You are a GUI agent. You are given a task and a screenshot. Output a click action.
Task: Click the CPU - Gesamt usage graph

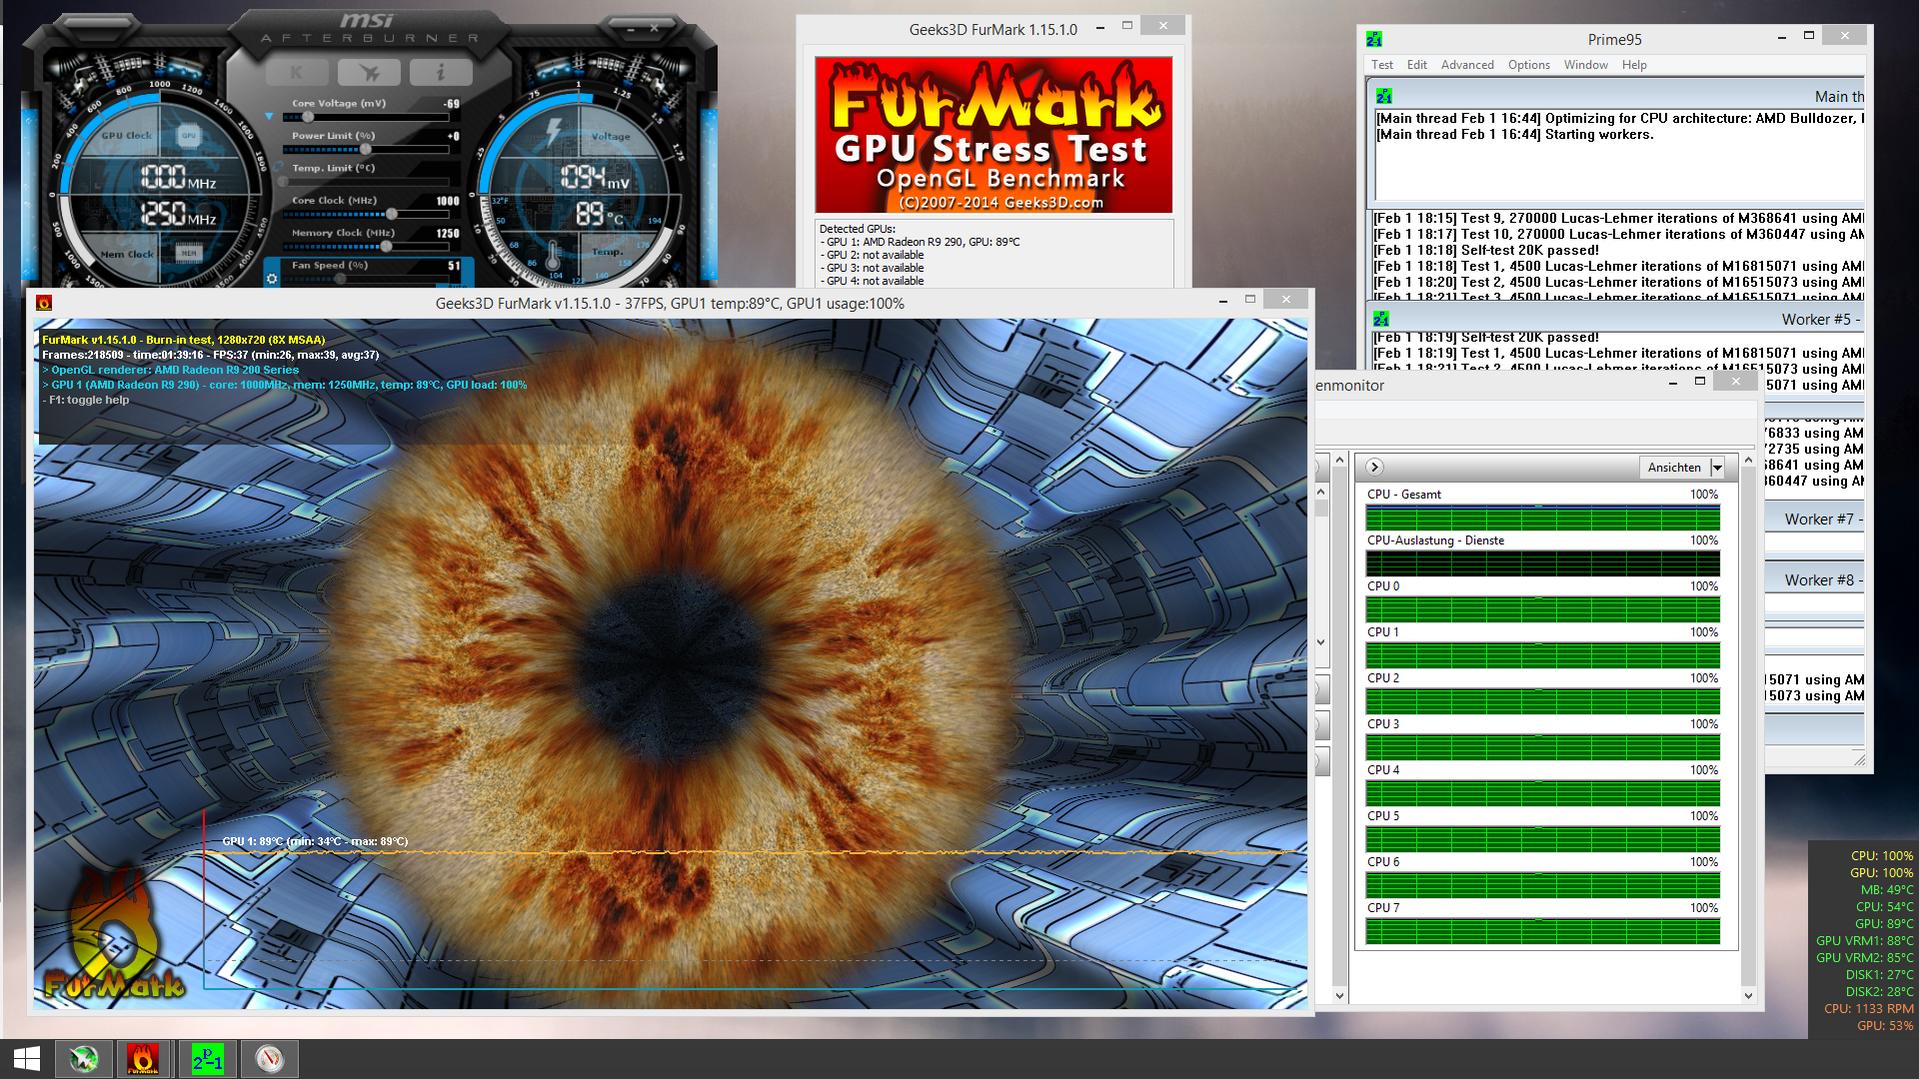(1543, 517)
